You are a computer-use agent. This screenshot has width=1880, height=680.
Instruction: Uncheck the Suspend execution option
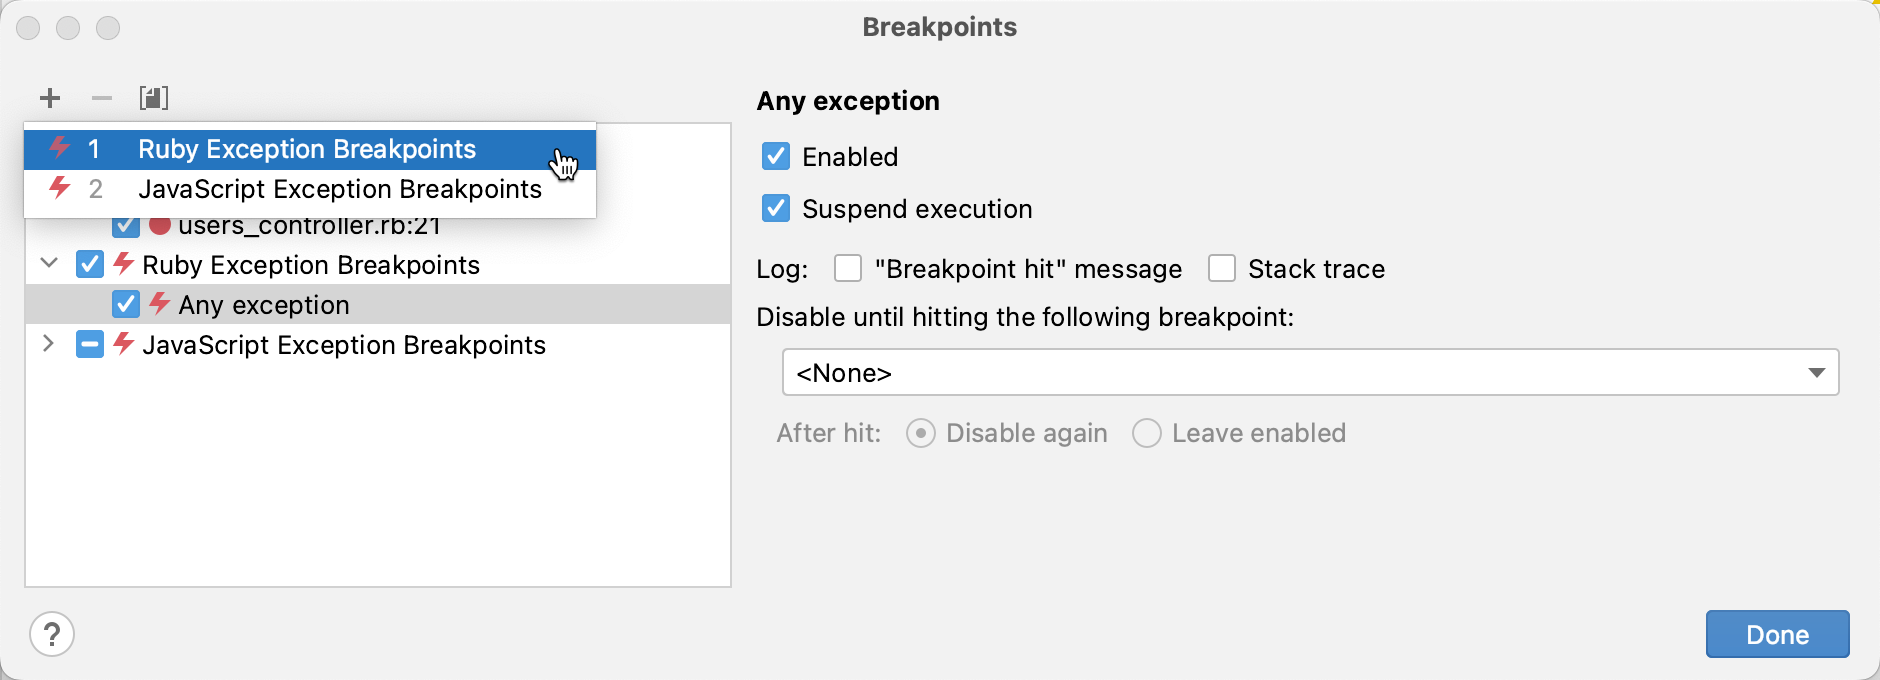point(776,208)
